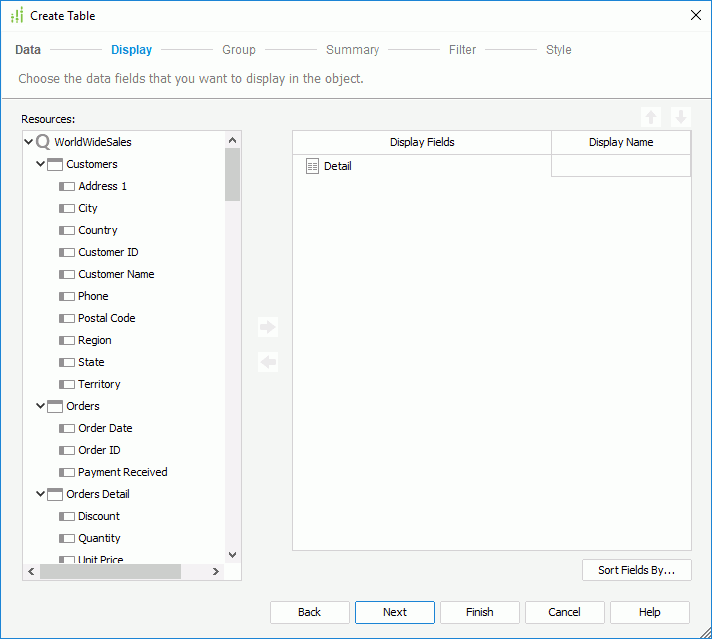Viewport: 712px width, 639px height.
Task: Click the Orders table icon
Action: [55, 406]
